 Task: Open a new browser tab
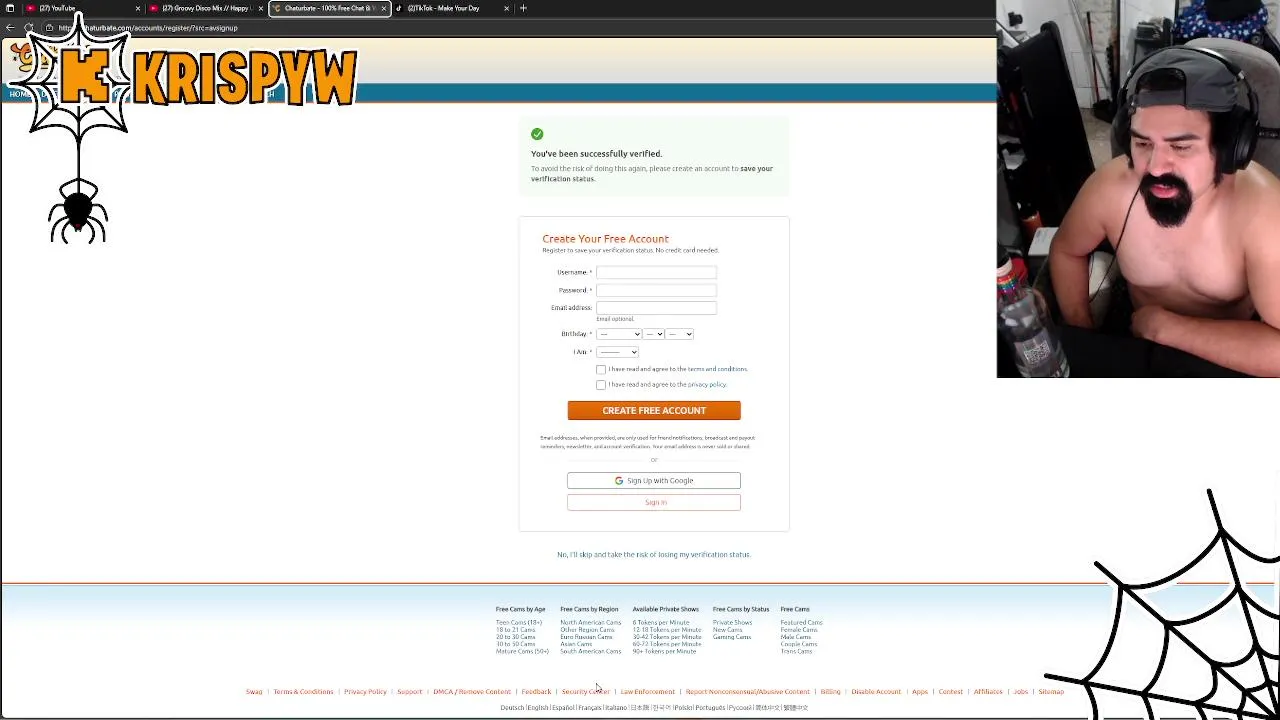coord(523,8)
